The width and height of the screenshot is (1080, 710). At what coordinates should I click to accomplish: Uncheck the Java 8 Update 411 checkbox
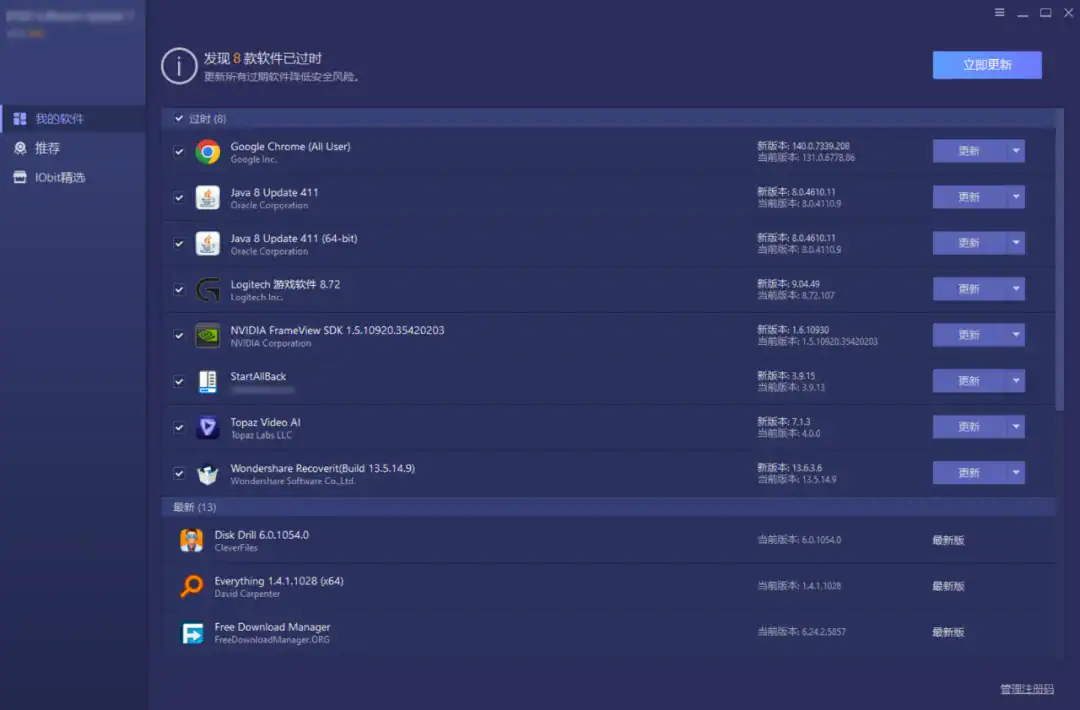tap(179, 198)
